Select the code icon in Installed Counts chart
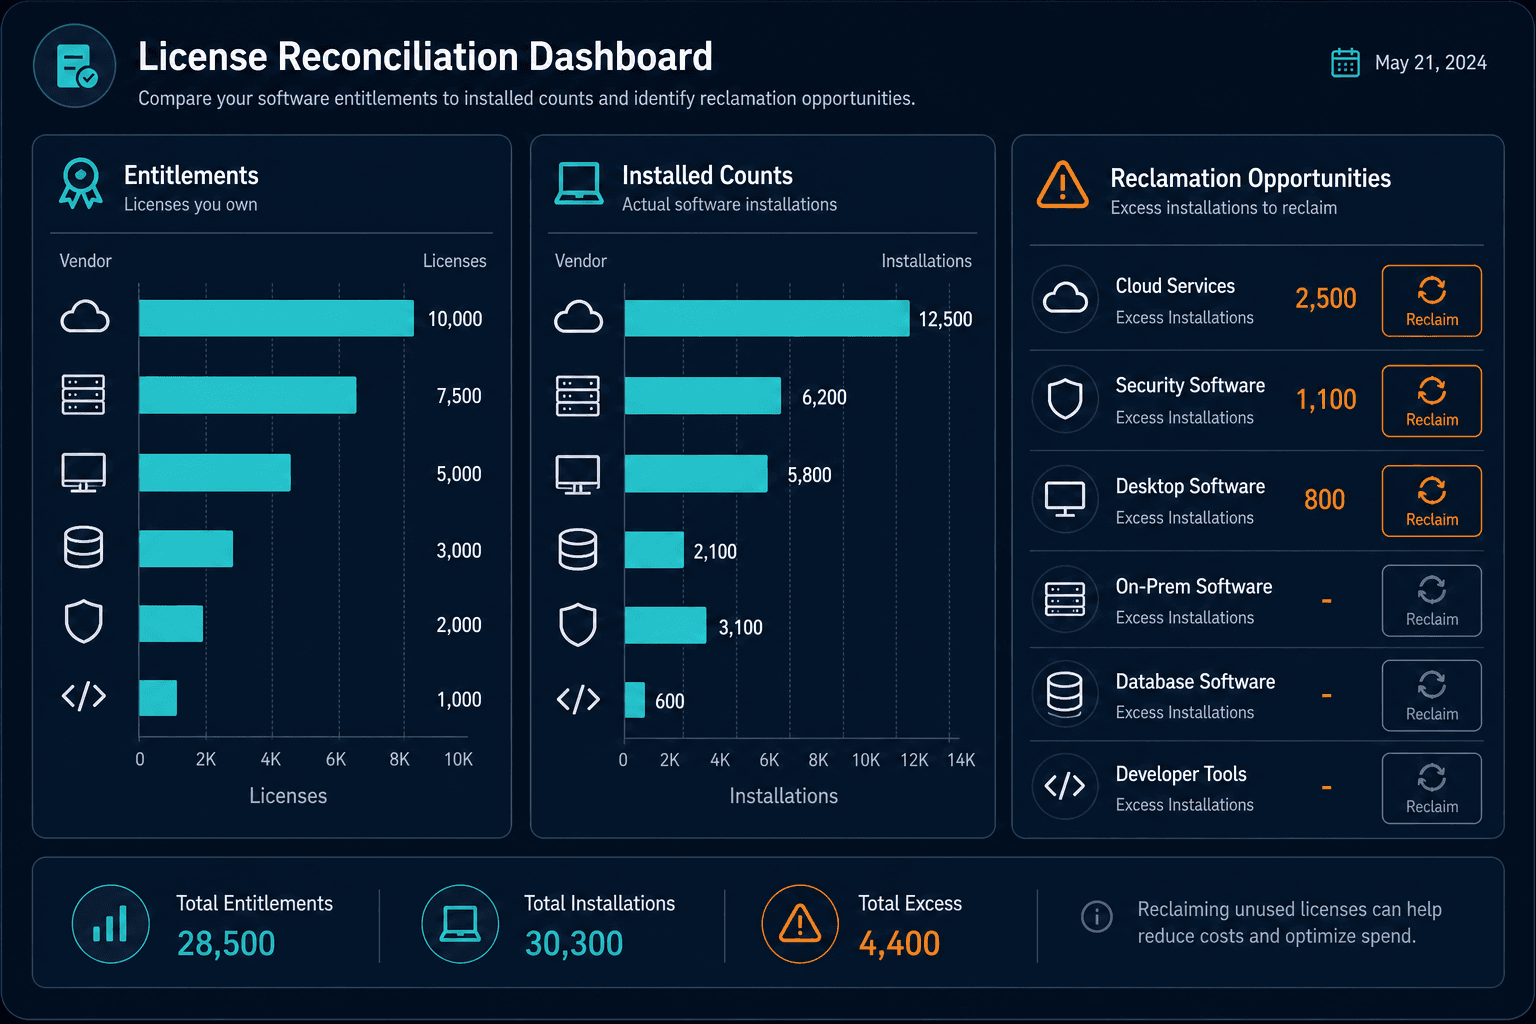Screen dimensions: 1536x1024 [x=578, y=699]
